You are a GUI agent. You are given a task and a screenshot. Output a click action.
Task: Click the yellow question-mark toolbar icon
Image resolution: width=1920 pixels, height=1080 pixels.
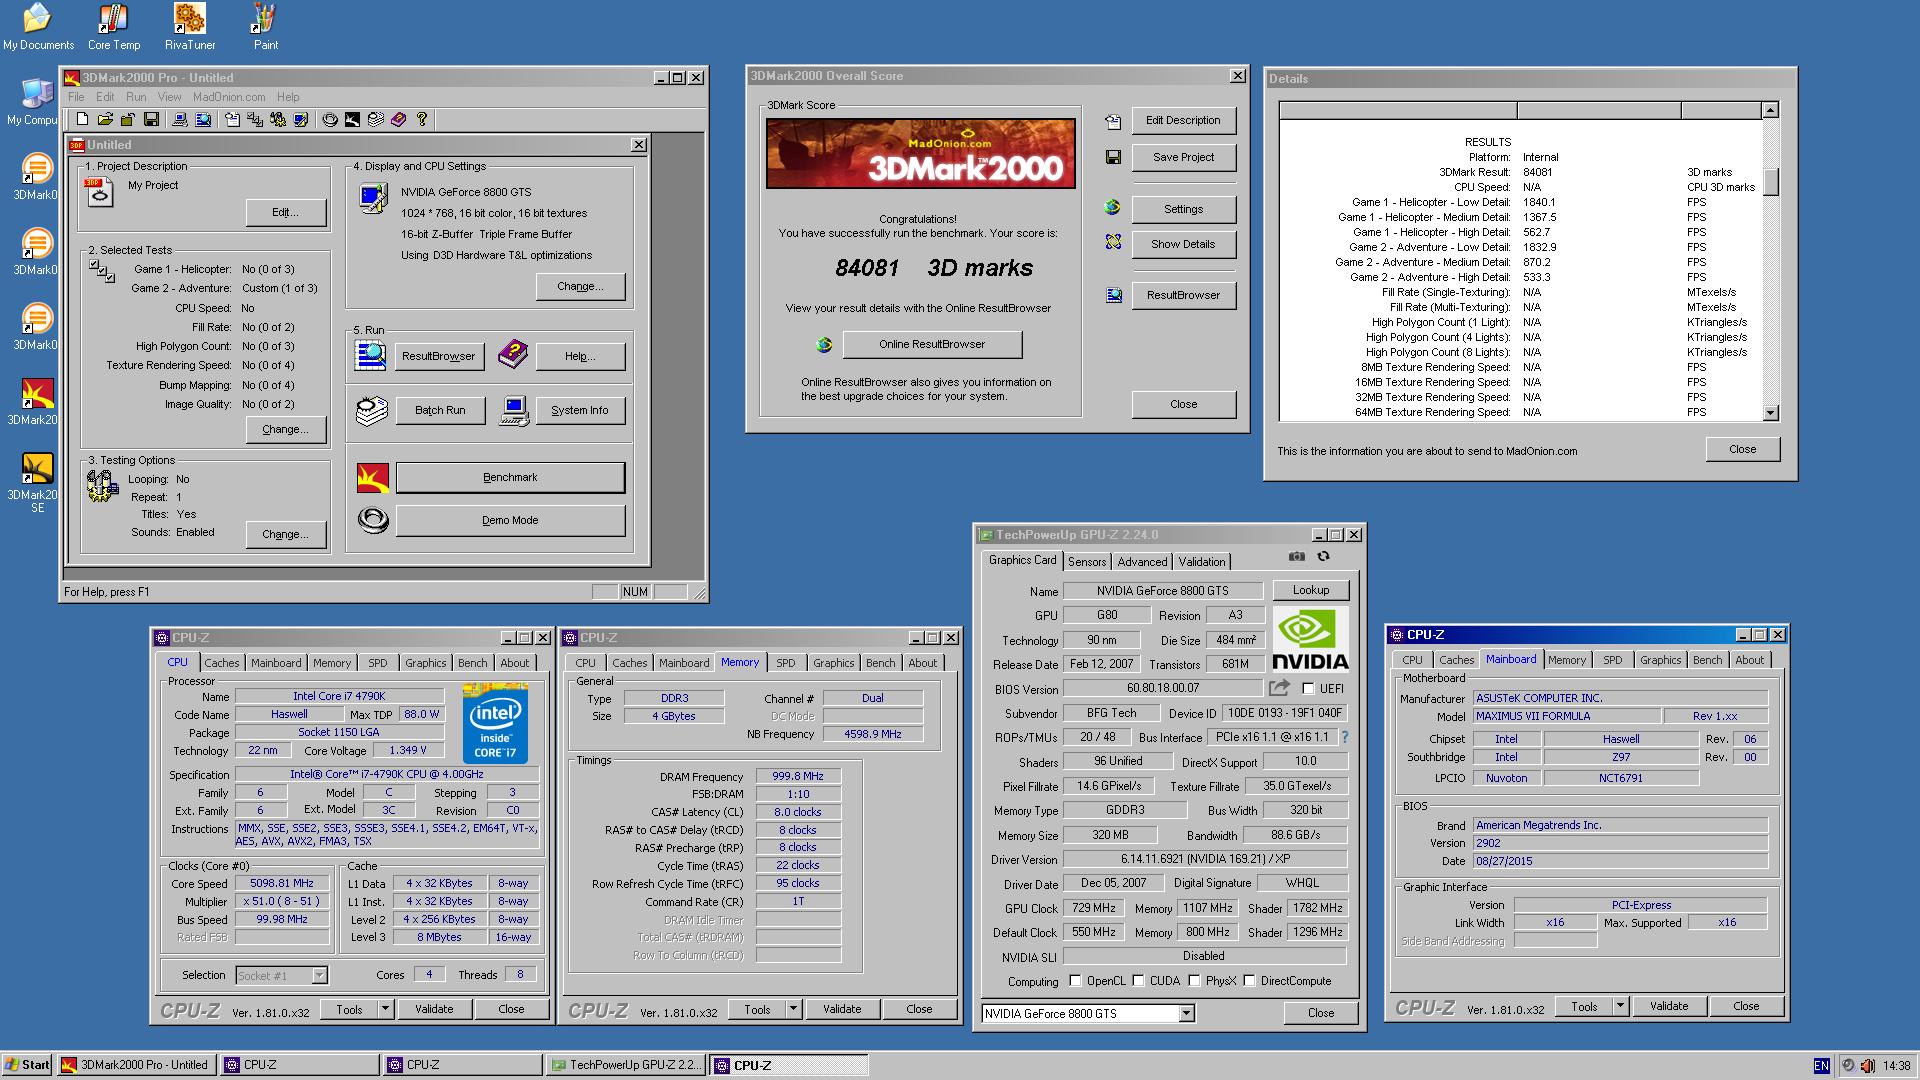click(x=421, y=119)
